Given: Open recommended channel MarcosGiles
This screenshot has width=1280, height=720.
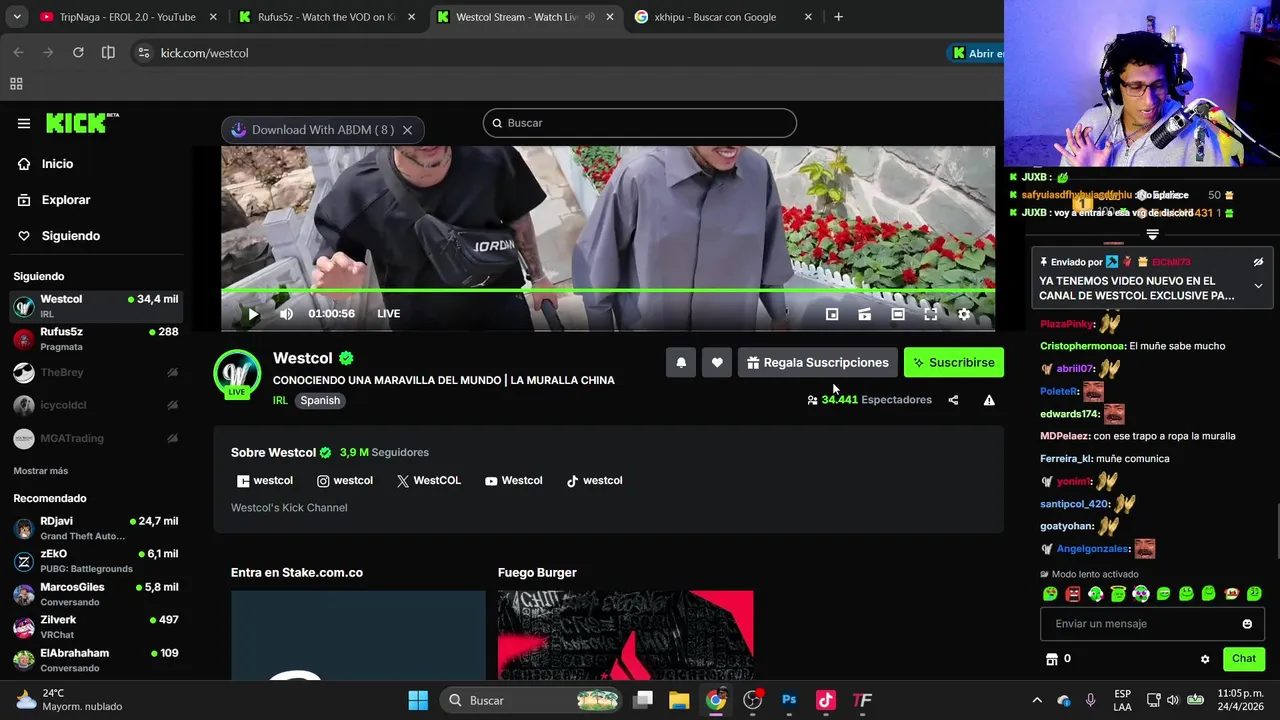Looking at the screenshot, I should coord(96,594).
